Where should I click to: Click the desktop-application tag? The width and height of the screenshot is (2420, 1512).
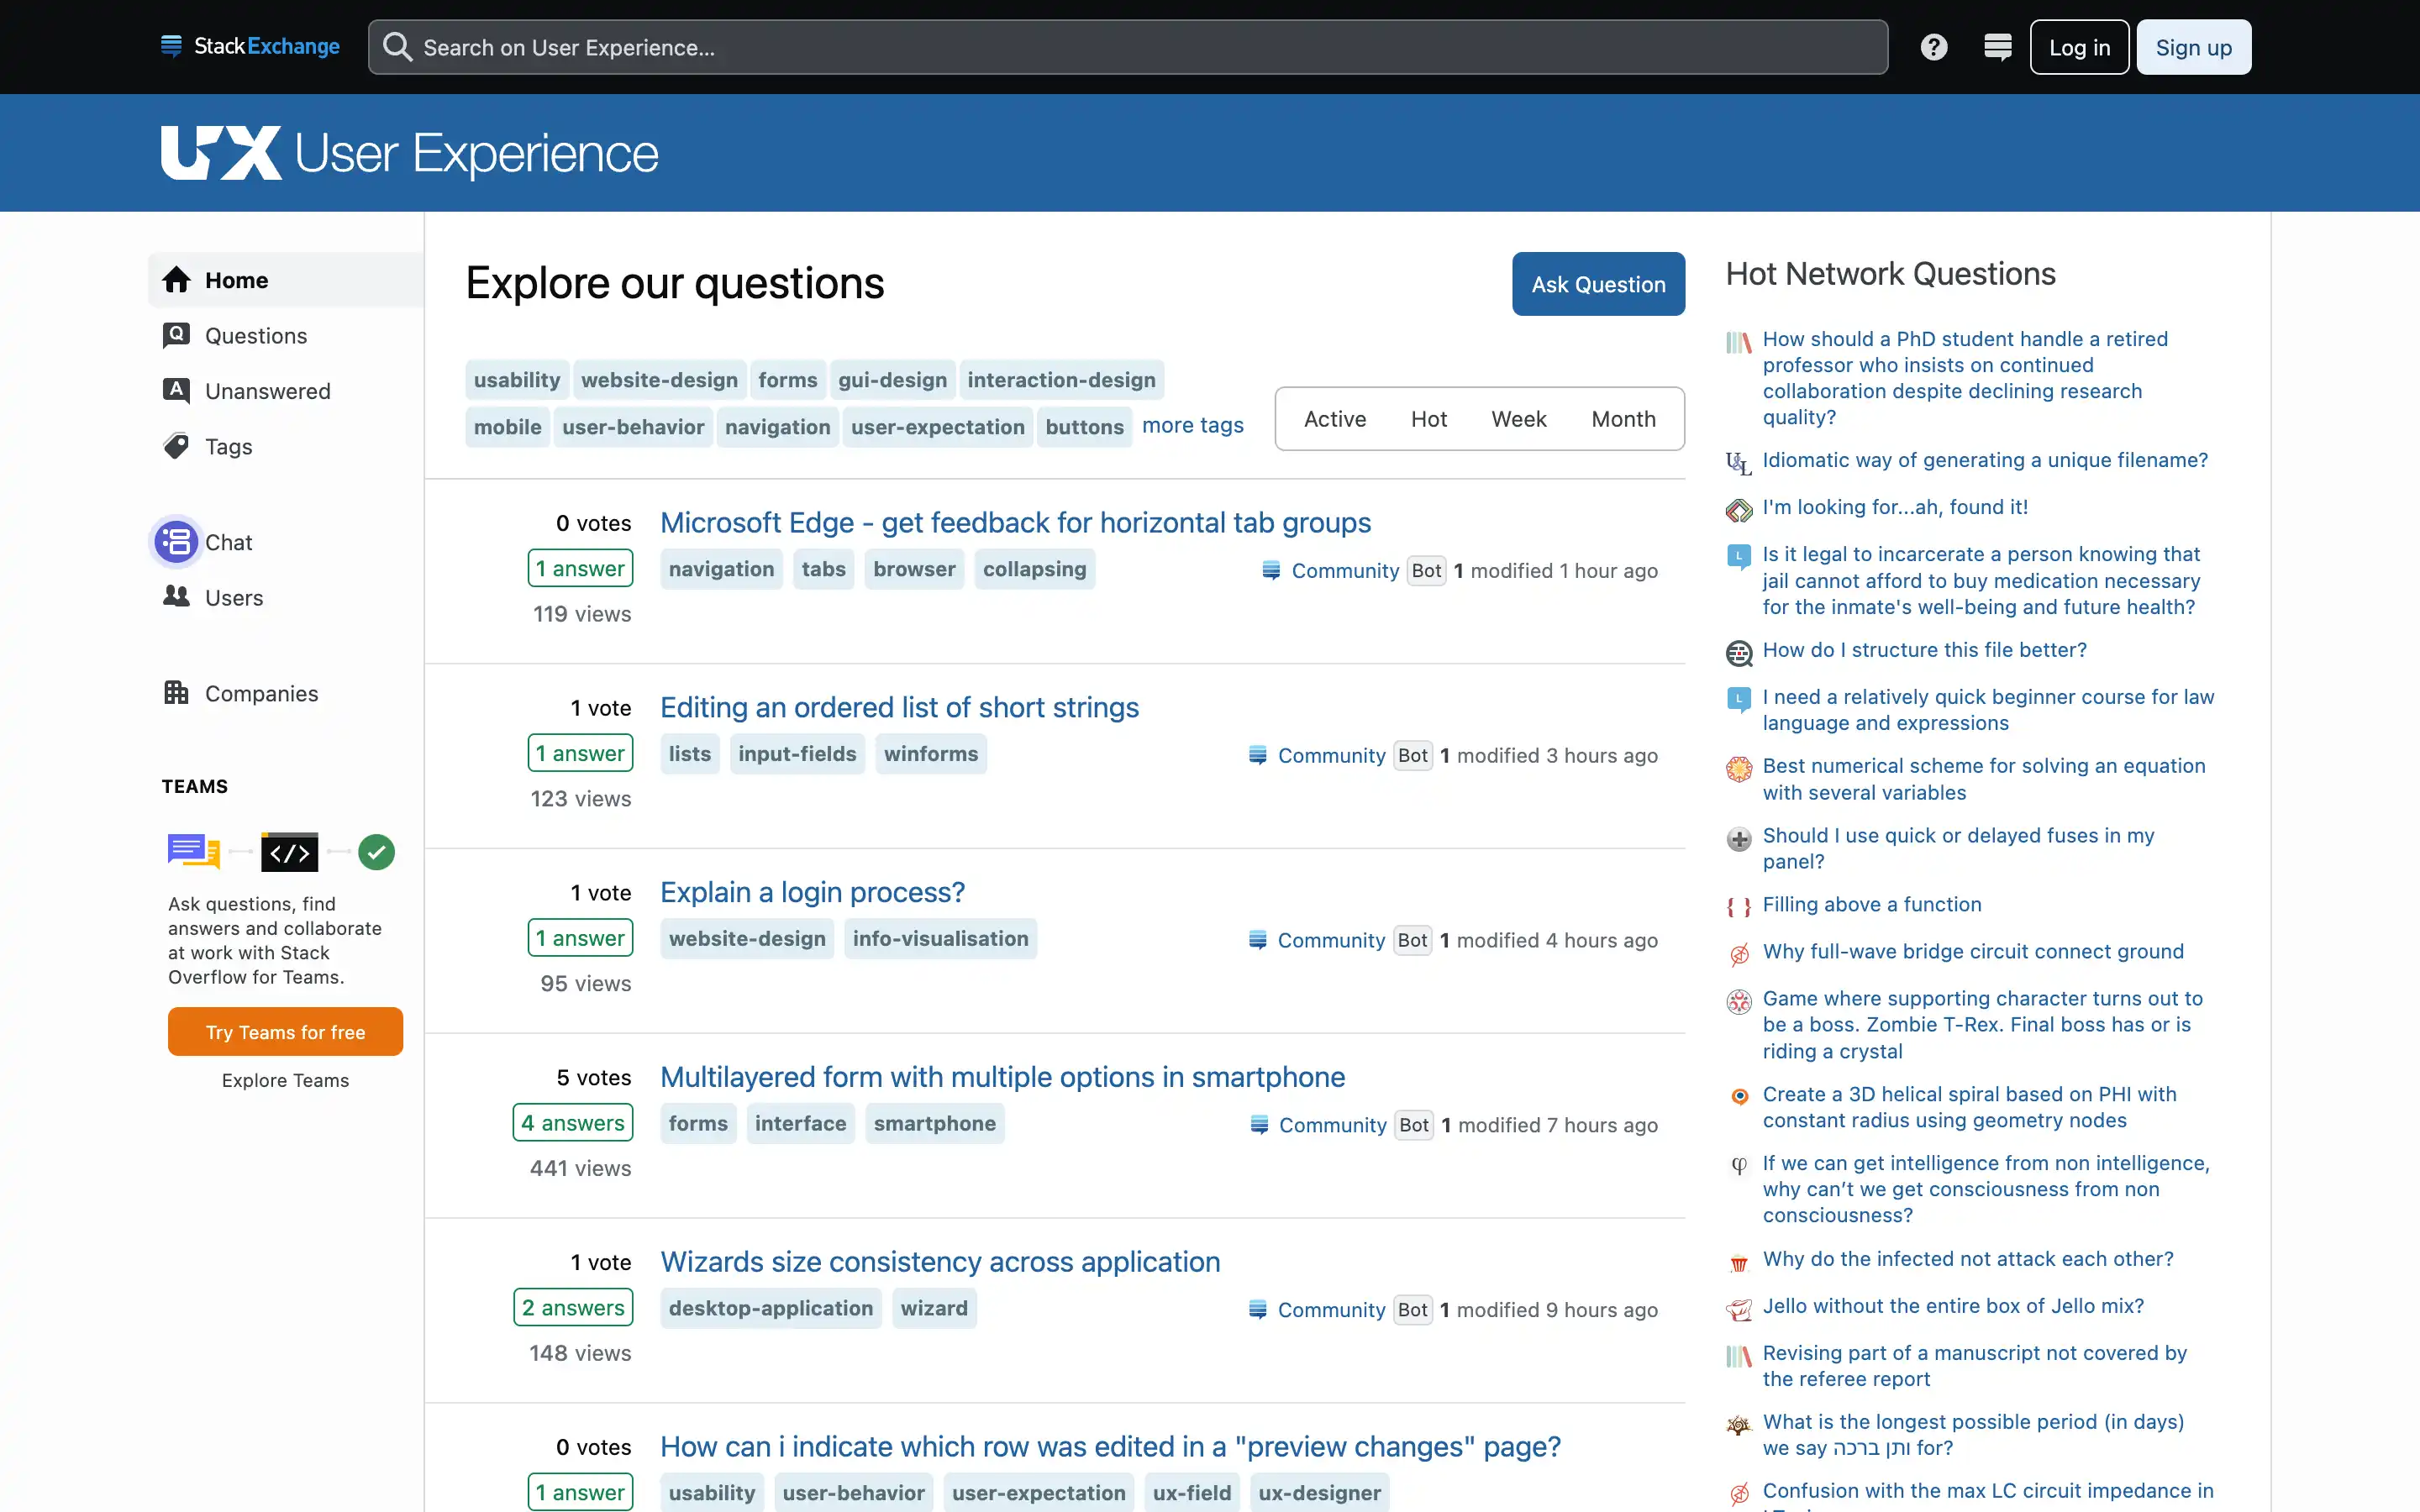tap(770, 1308)
